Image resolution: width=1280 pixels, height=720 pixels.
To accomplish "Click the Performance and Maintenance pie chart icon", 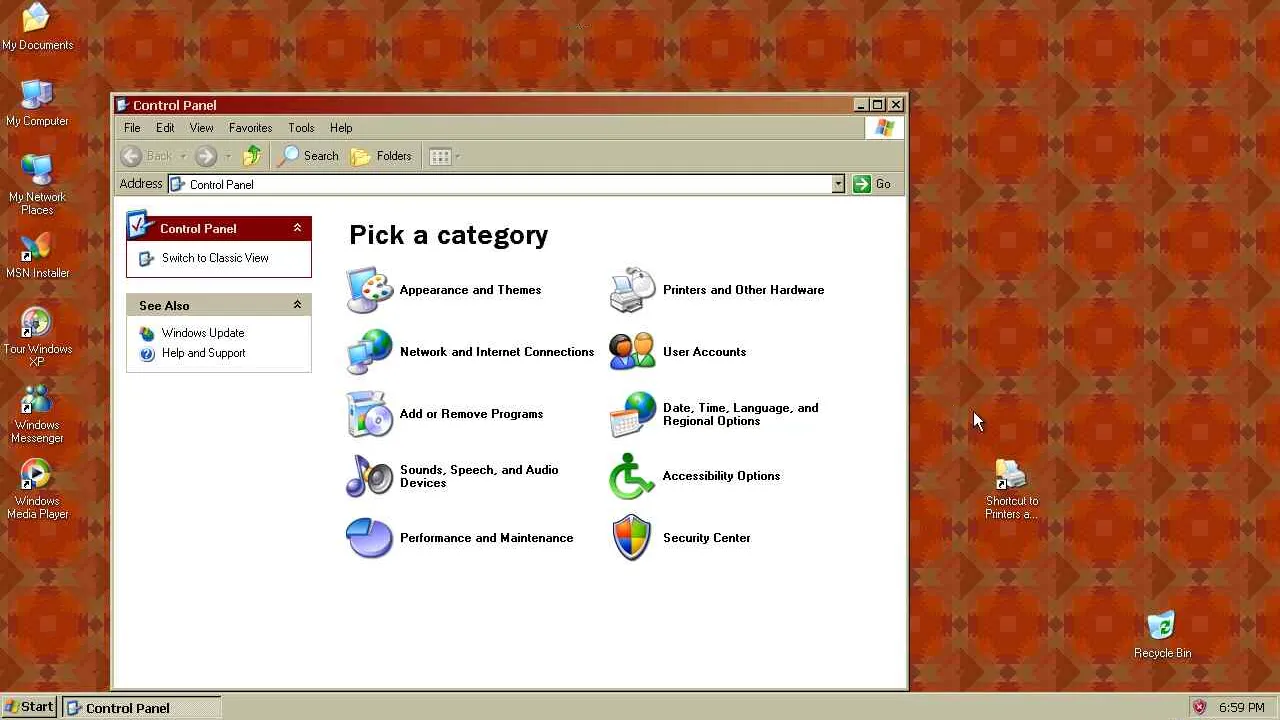I will point(370,538).
